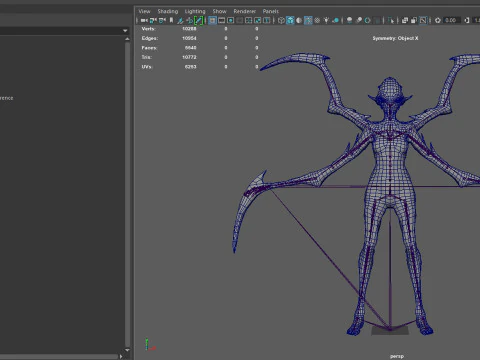
Task: Click the left panel scroll-down arrow
Action: point(127,350)
